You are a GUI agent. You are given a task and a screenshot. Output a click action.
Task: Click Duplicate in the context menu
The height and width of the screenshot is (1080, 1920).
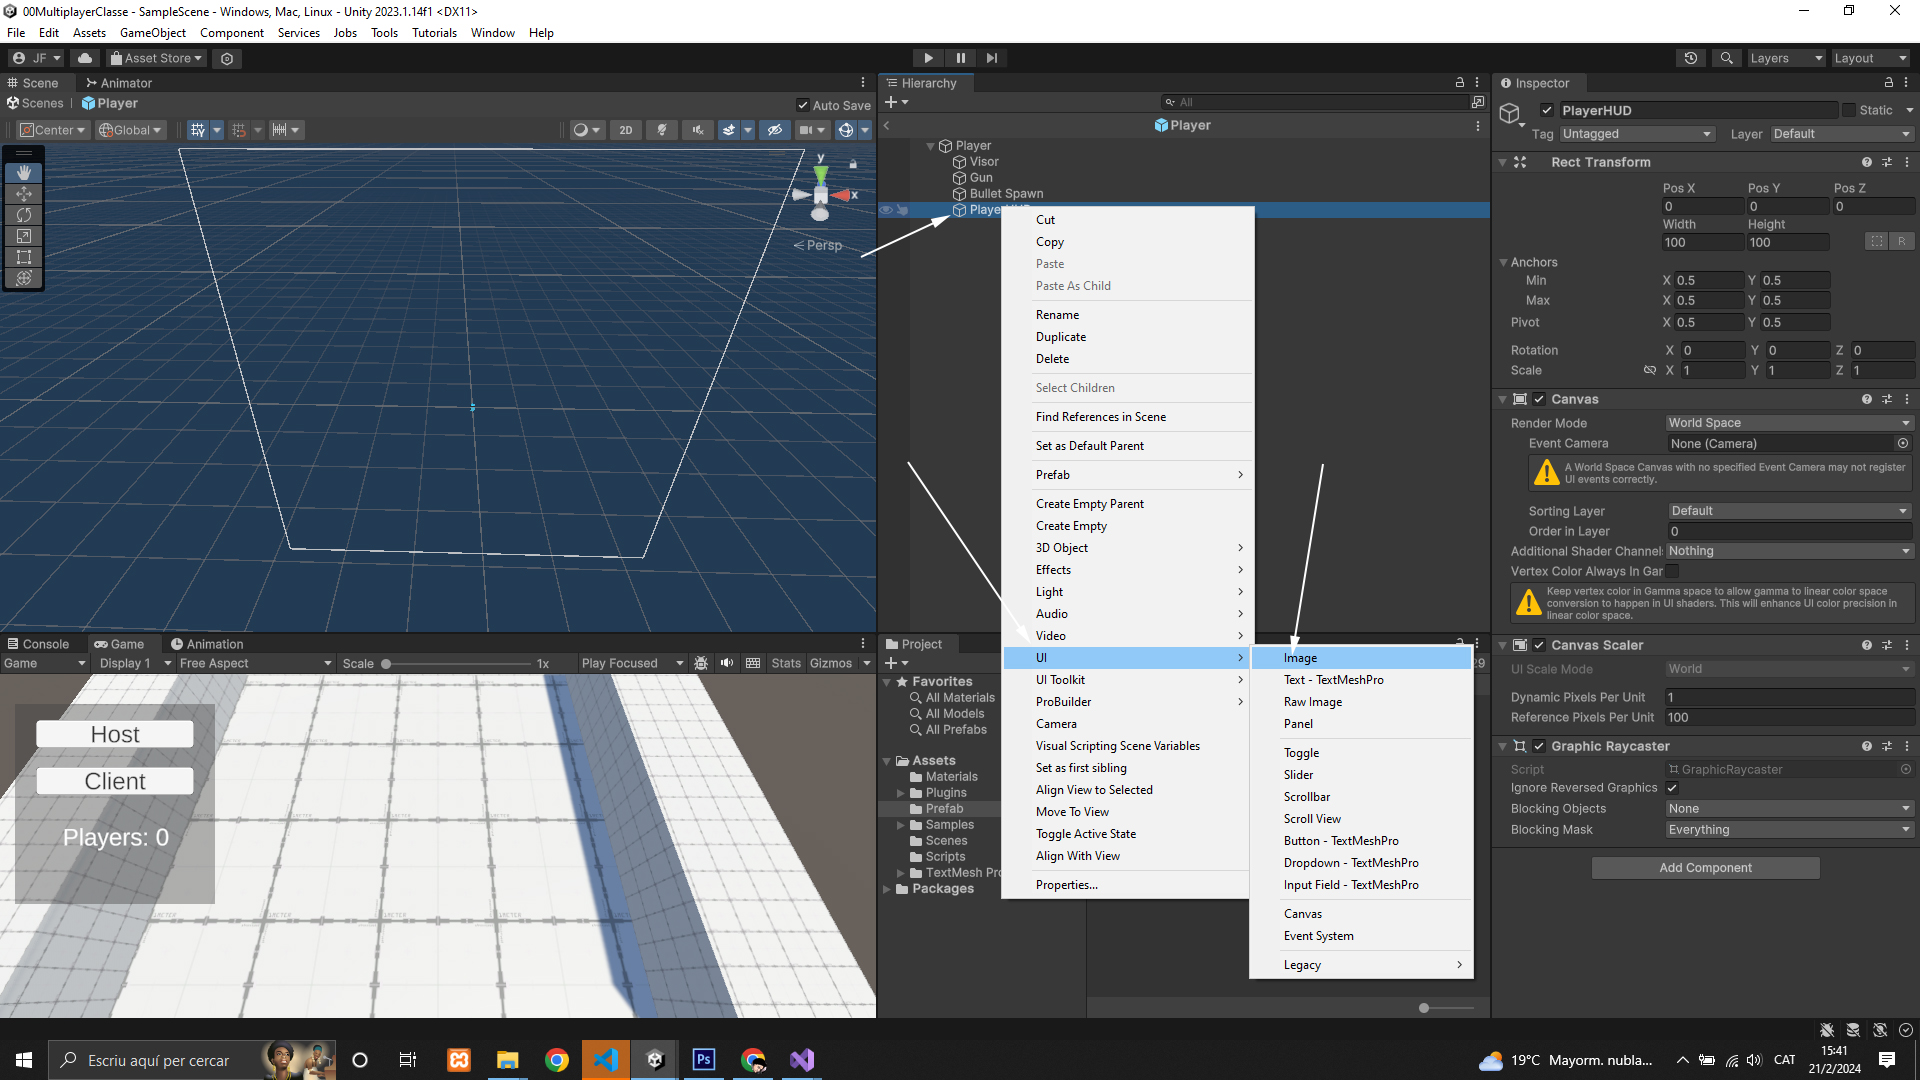1061,337
